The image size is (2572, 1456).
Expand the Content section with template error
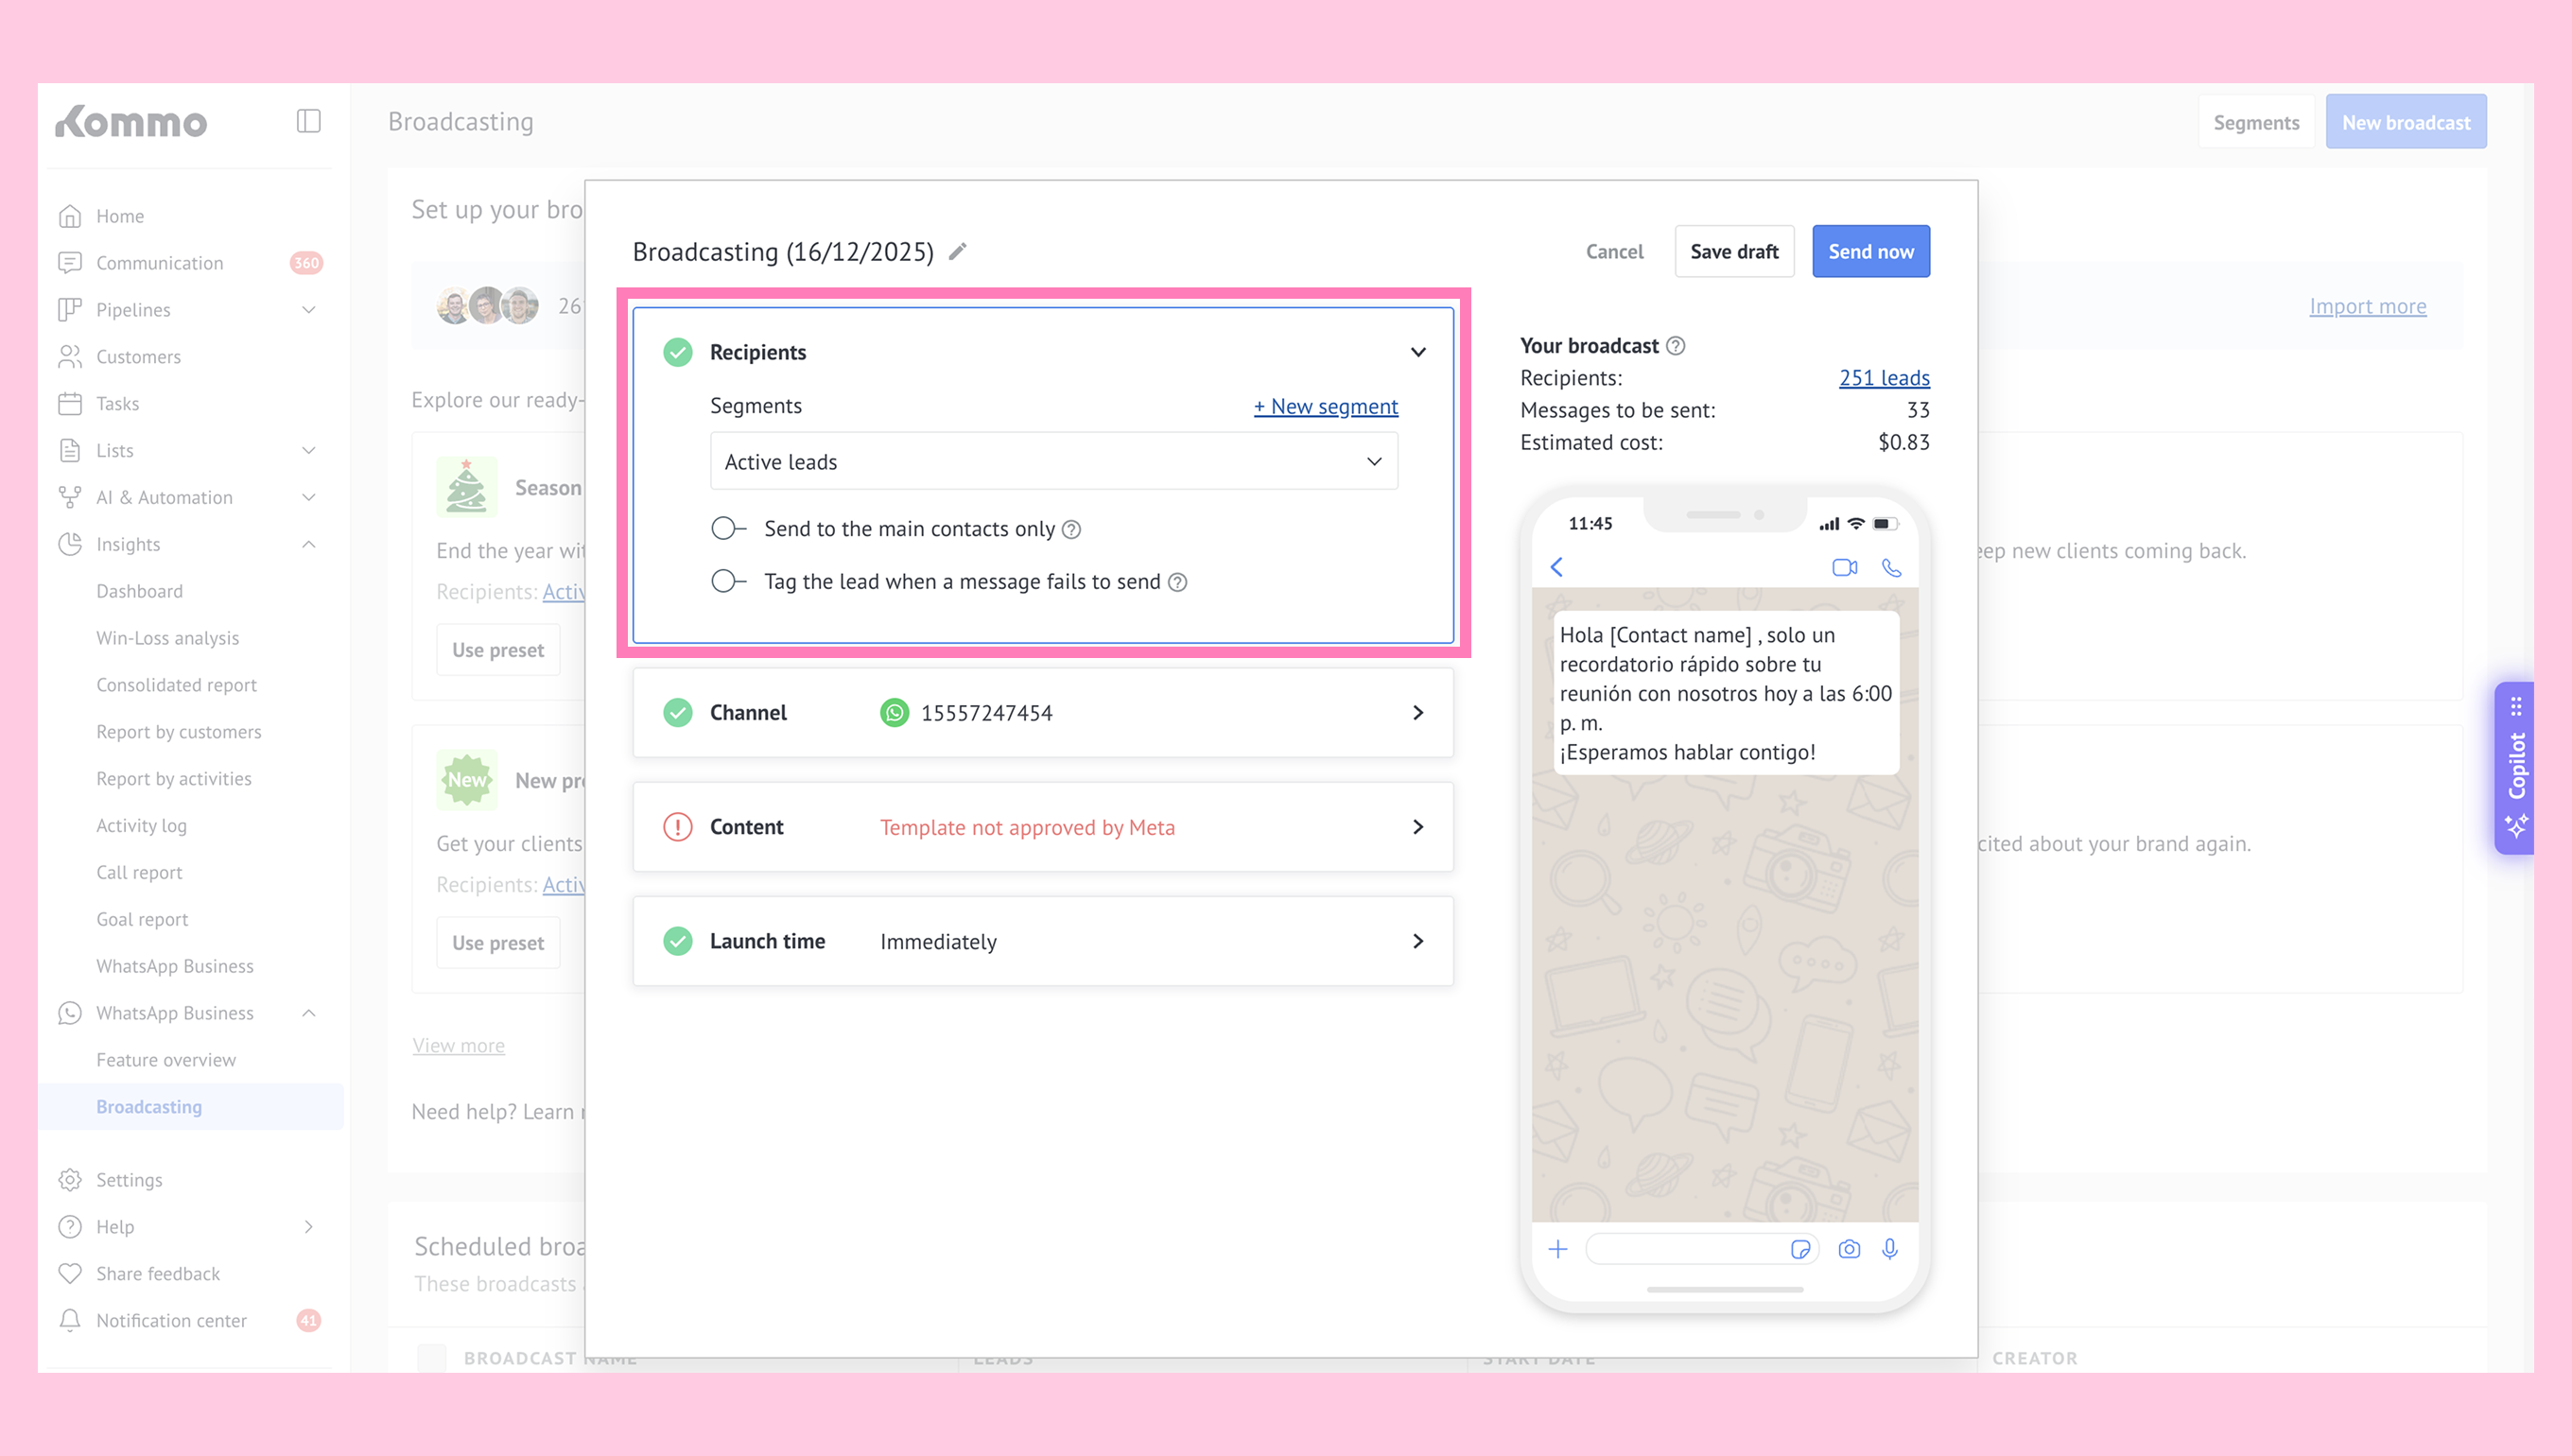[1418, 827]
